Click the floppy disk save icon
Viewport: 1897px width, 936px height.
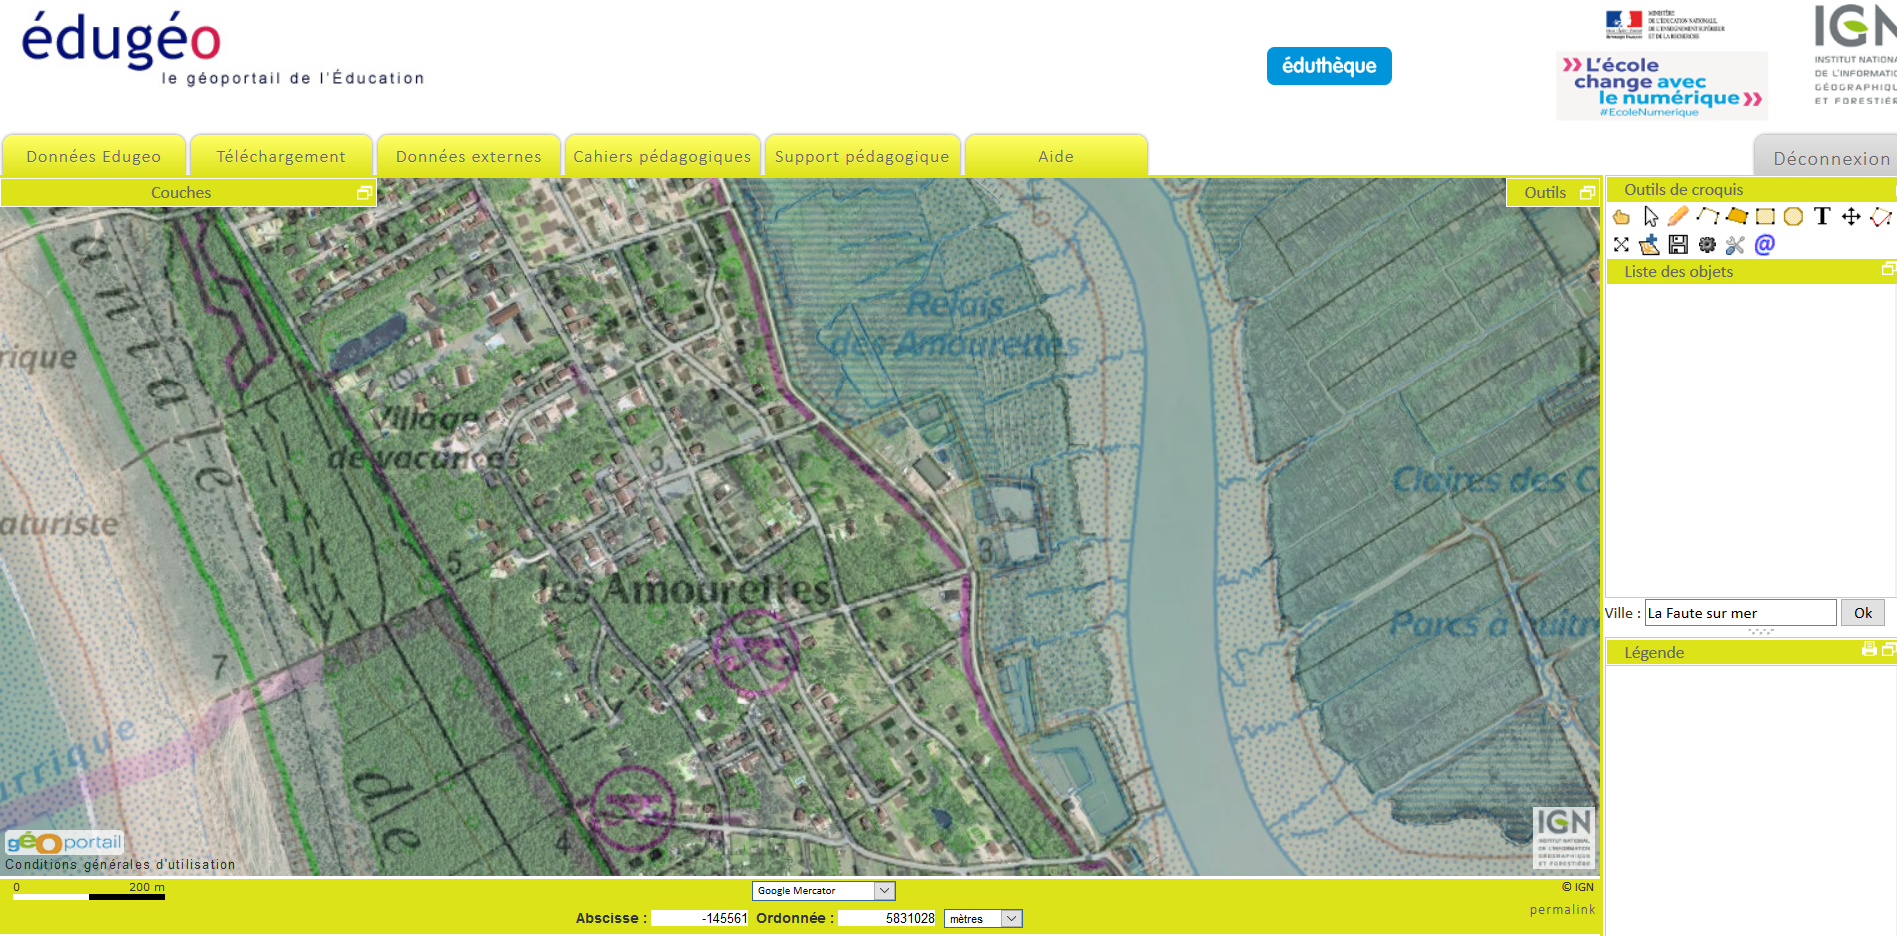pyautogui.click(x=1678, y=245)
